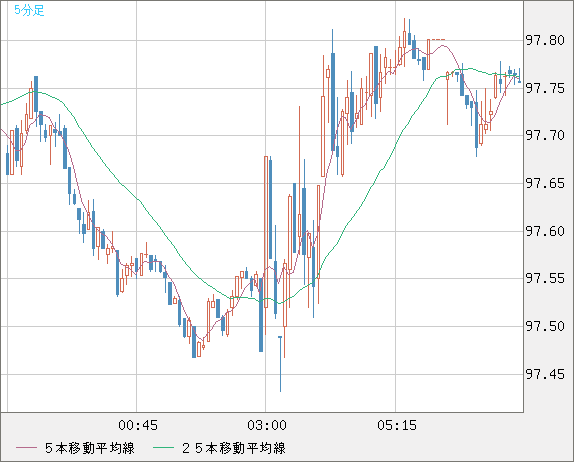Click the 00:45 time axis label
574x462 pixels.
pos(138,425)
